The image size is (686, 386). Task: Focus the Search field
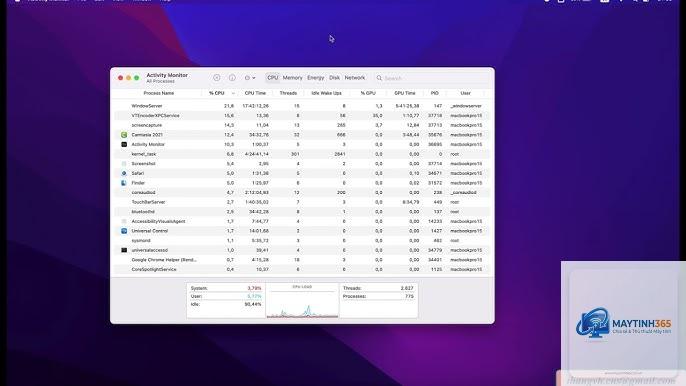point(431,78)
